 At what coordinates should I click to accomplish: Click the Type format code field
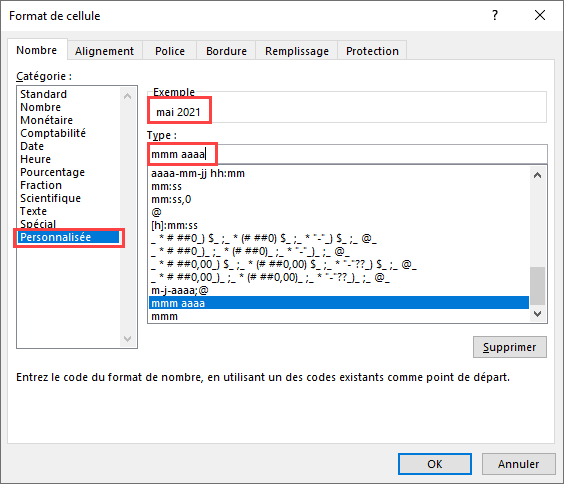click(x=347, y=154)
